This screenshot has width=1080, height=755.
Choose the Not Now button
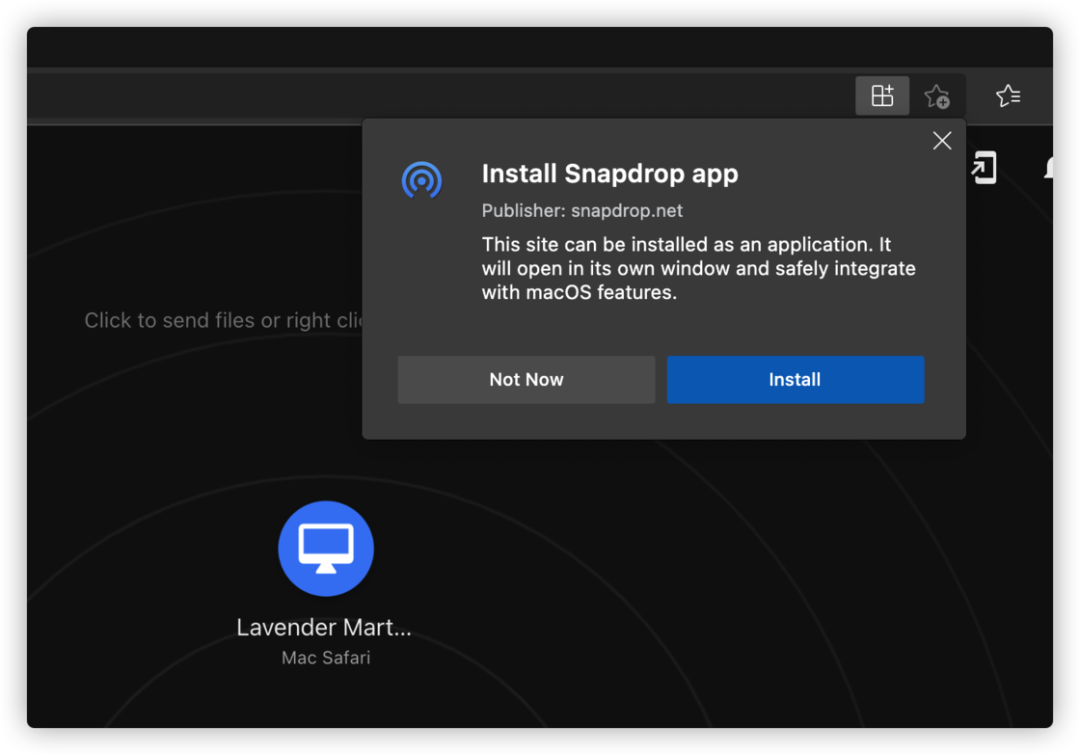click(526, 380)
